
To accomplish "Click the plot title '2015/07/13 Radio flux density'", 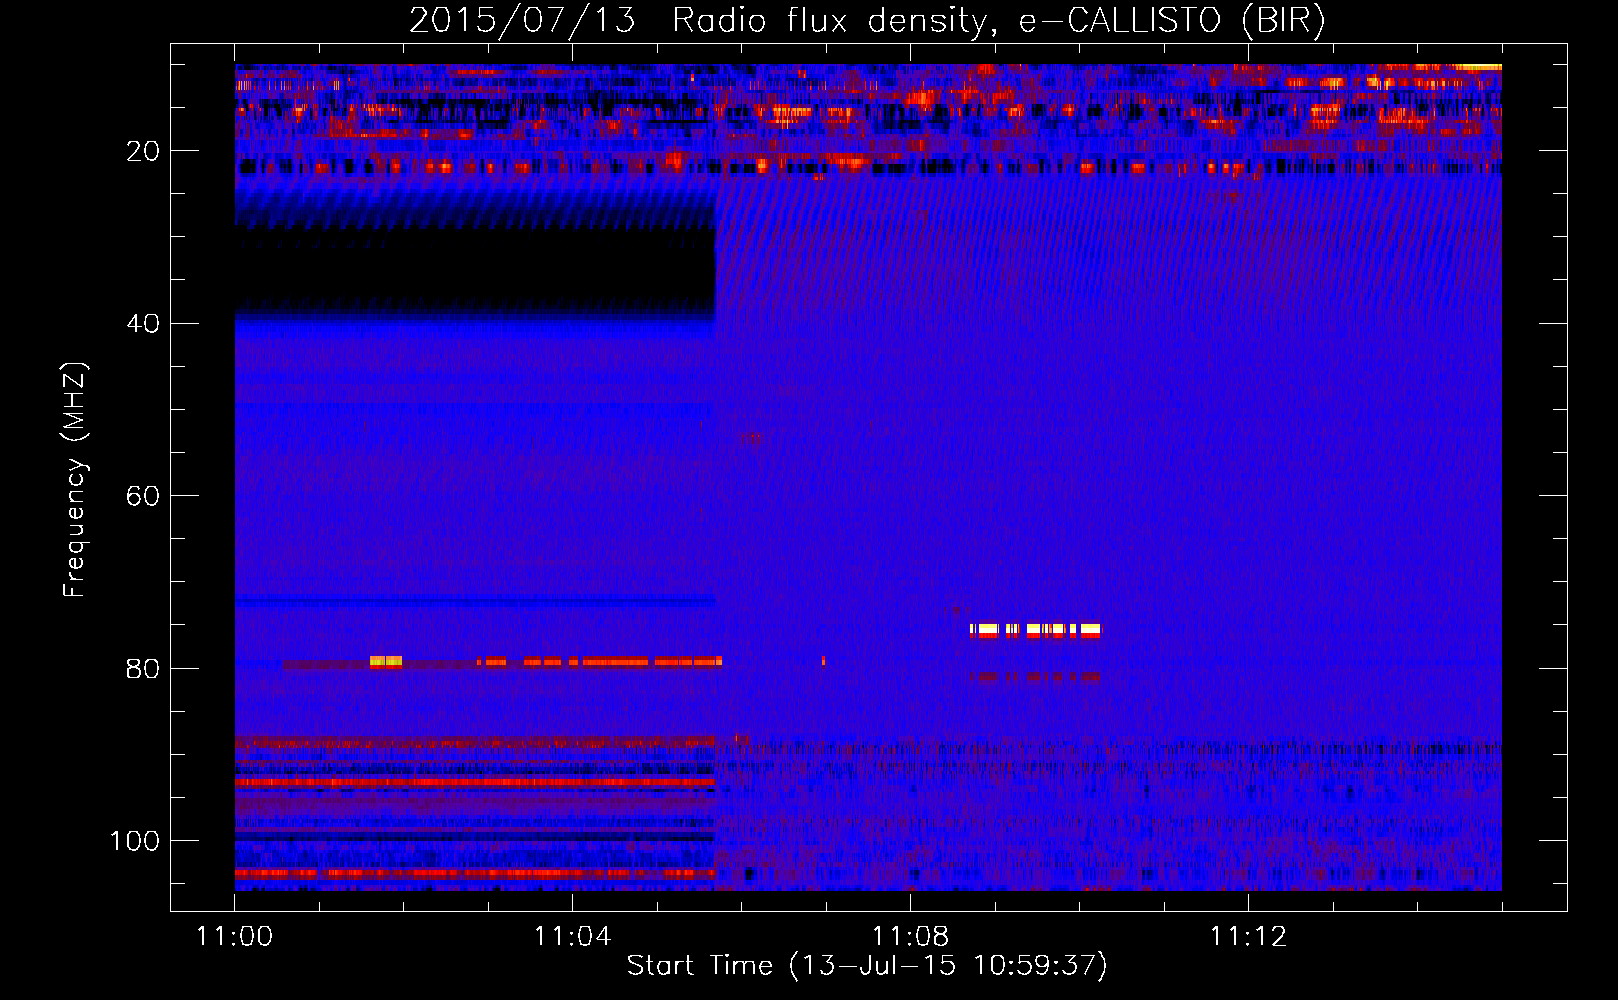I will (x=697, y=21).
